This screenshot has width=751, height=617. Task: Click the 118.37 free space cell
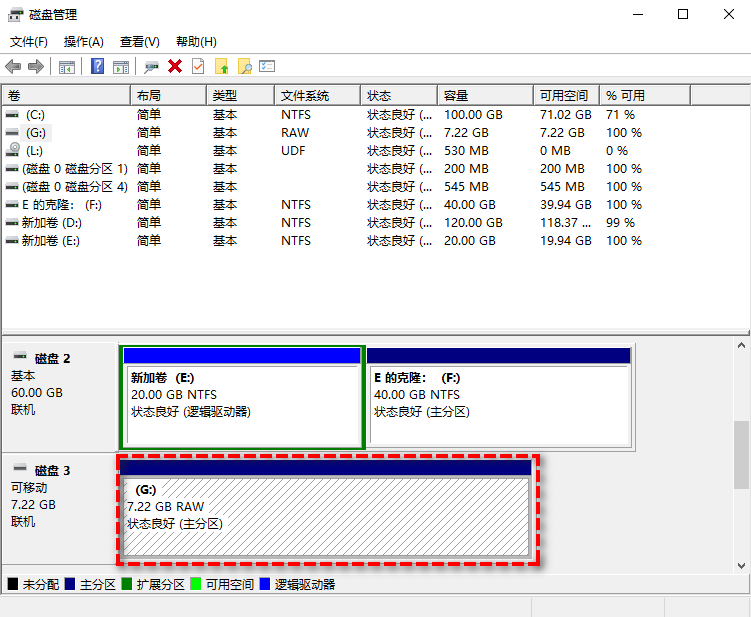tap(566, 223)
